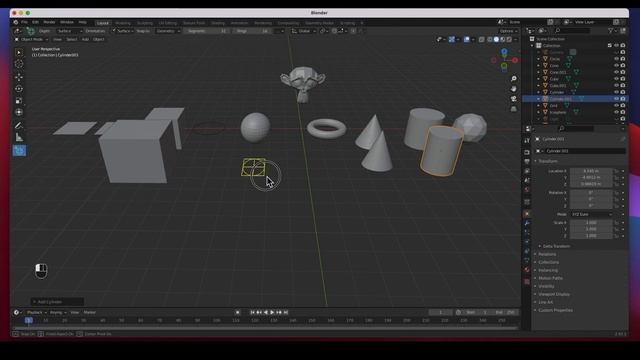
Task: Select the Move tool
Action: coord(19,77)
